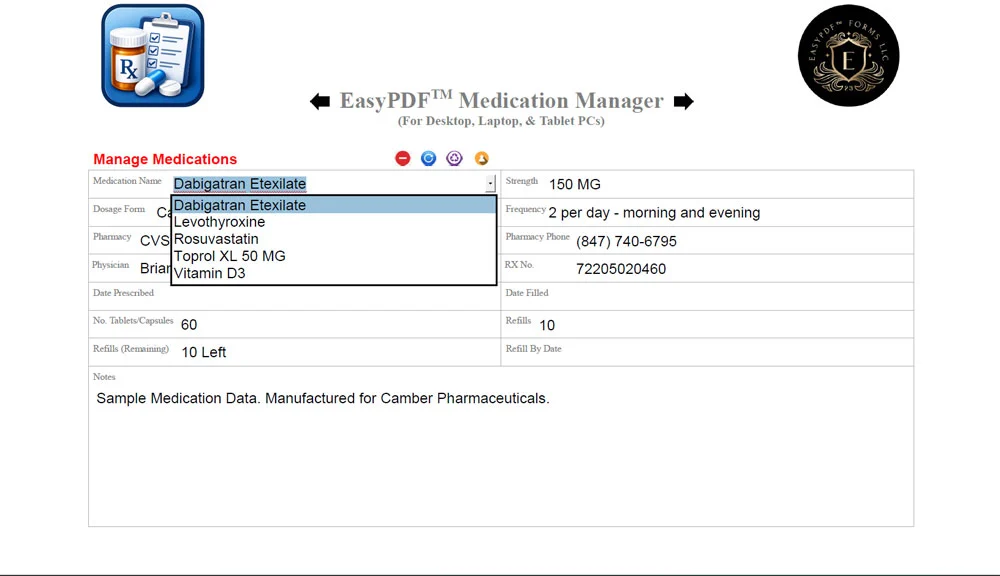Click the No. Tablets/Capsules field showing 60
Viewport: 1000px width, 576px height.
pos(337,325)
